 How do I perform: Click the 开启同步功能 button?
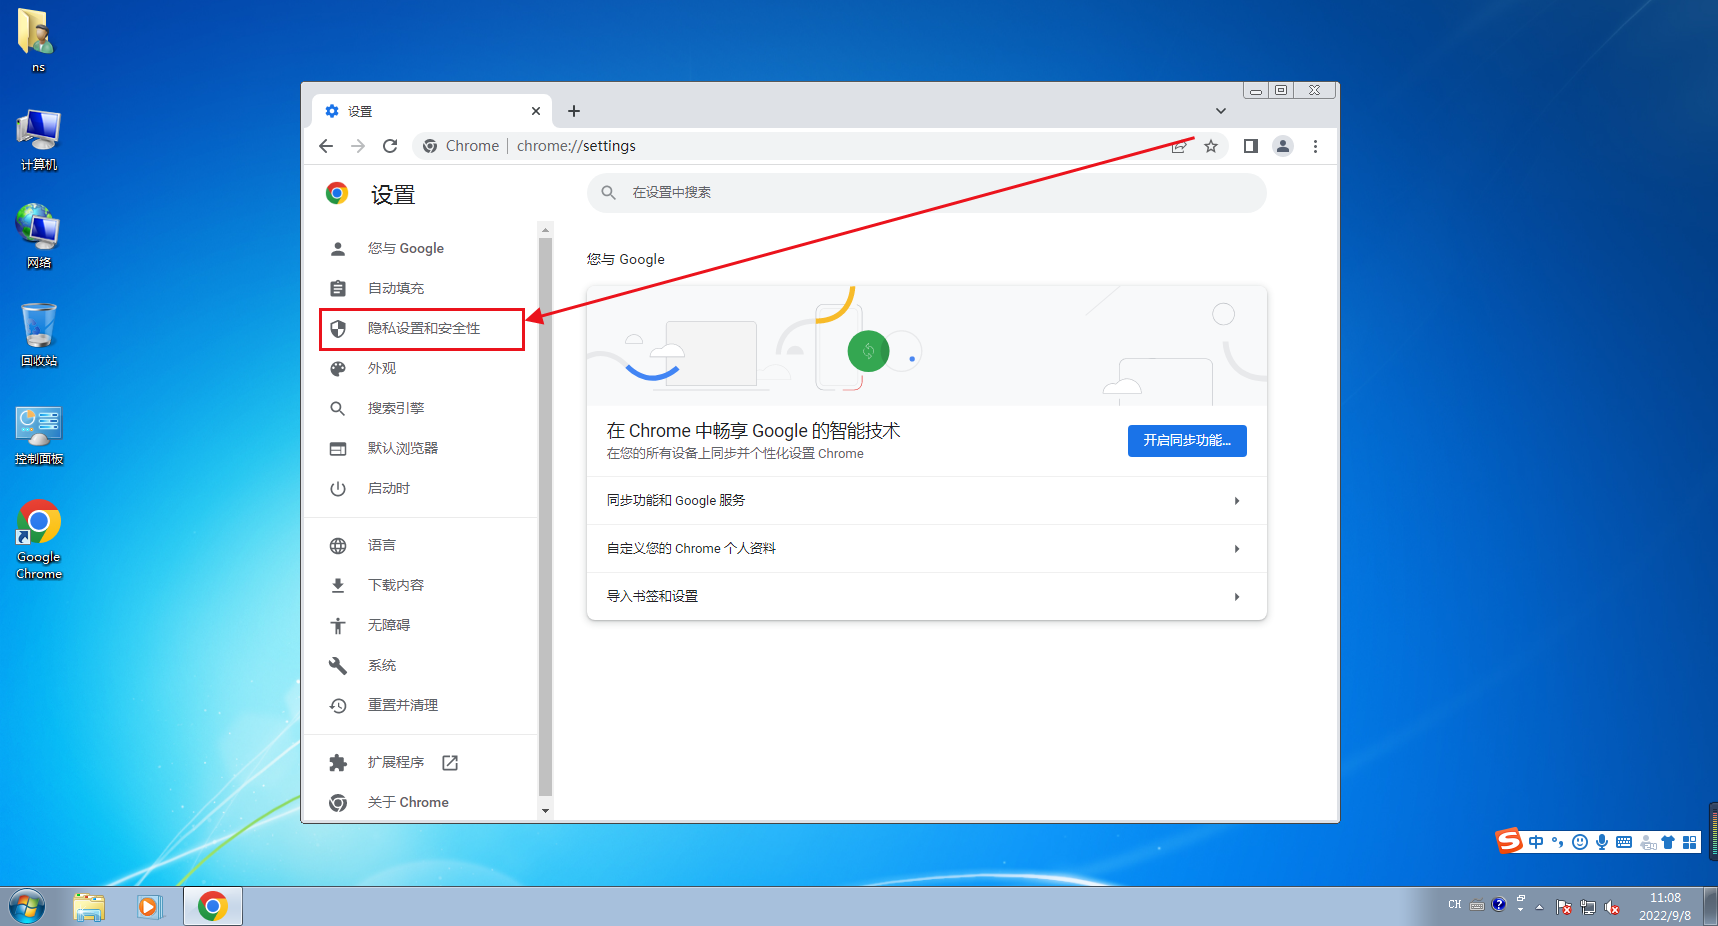point(1187,441)
